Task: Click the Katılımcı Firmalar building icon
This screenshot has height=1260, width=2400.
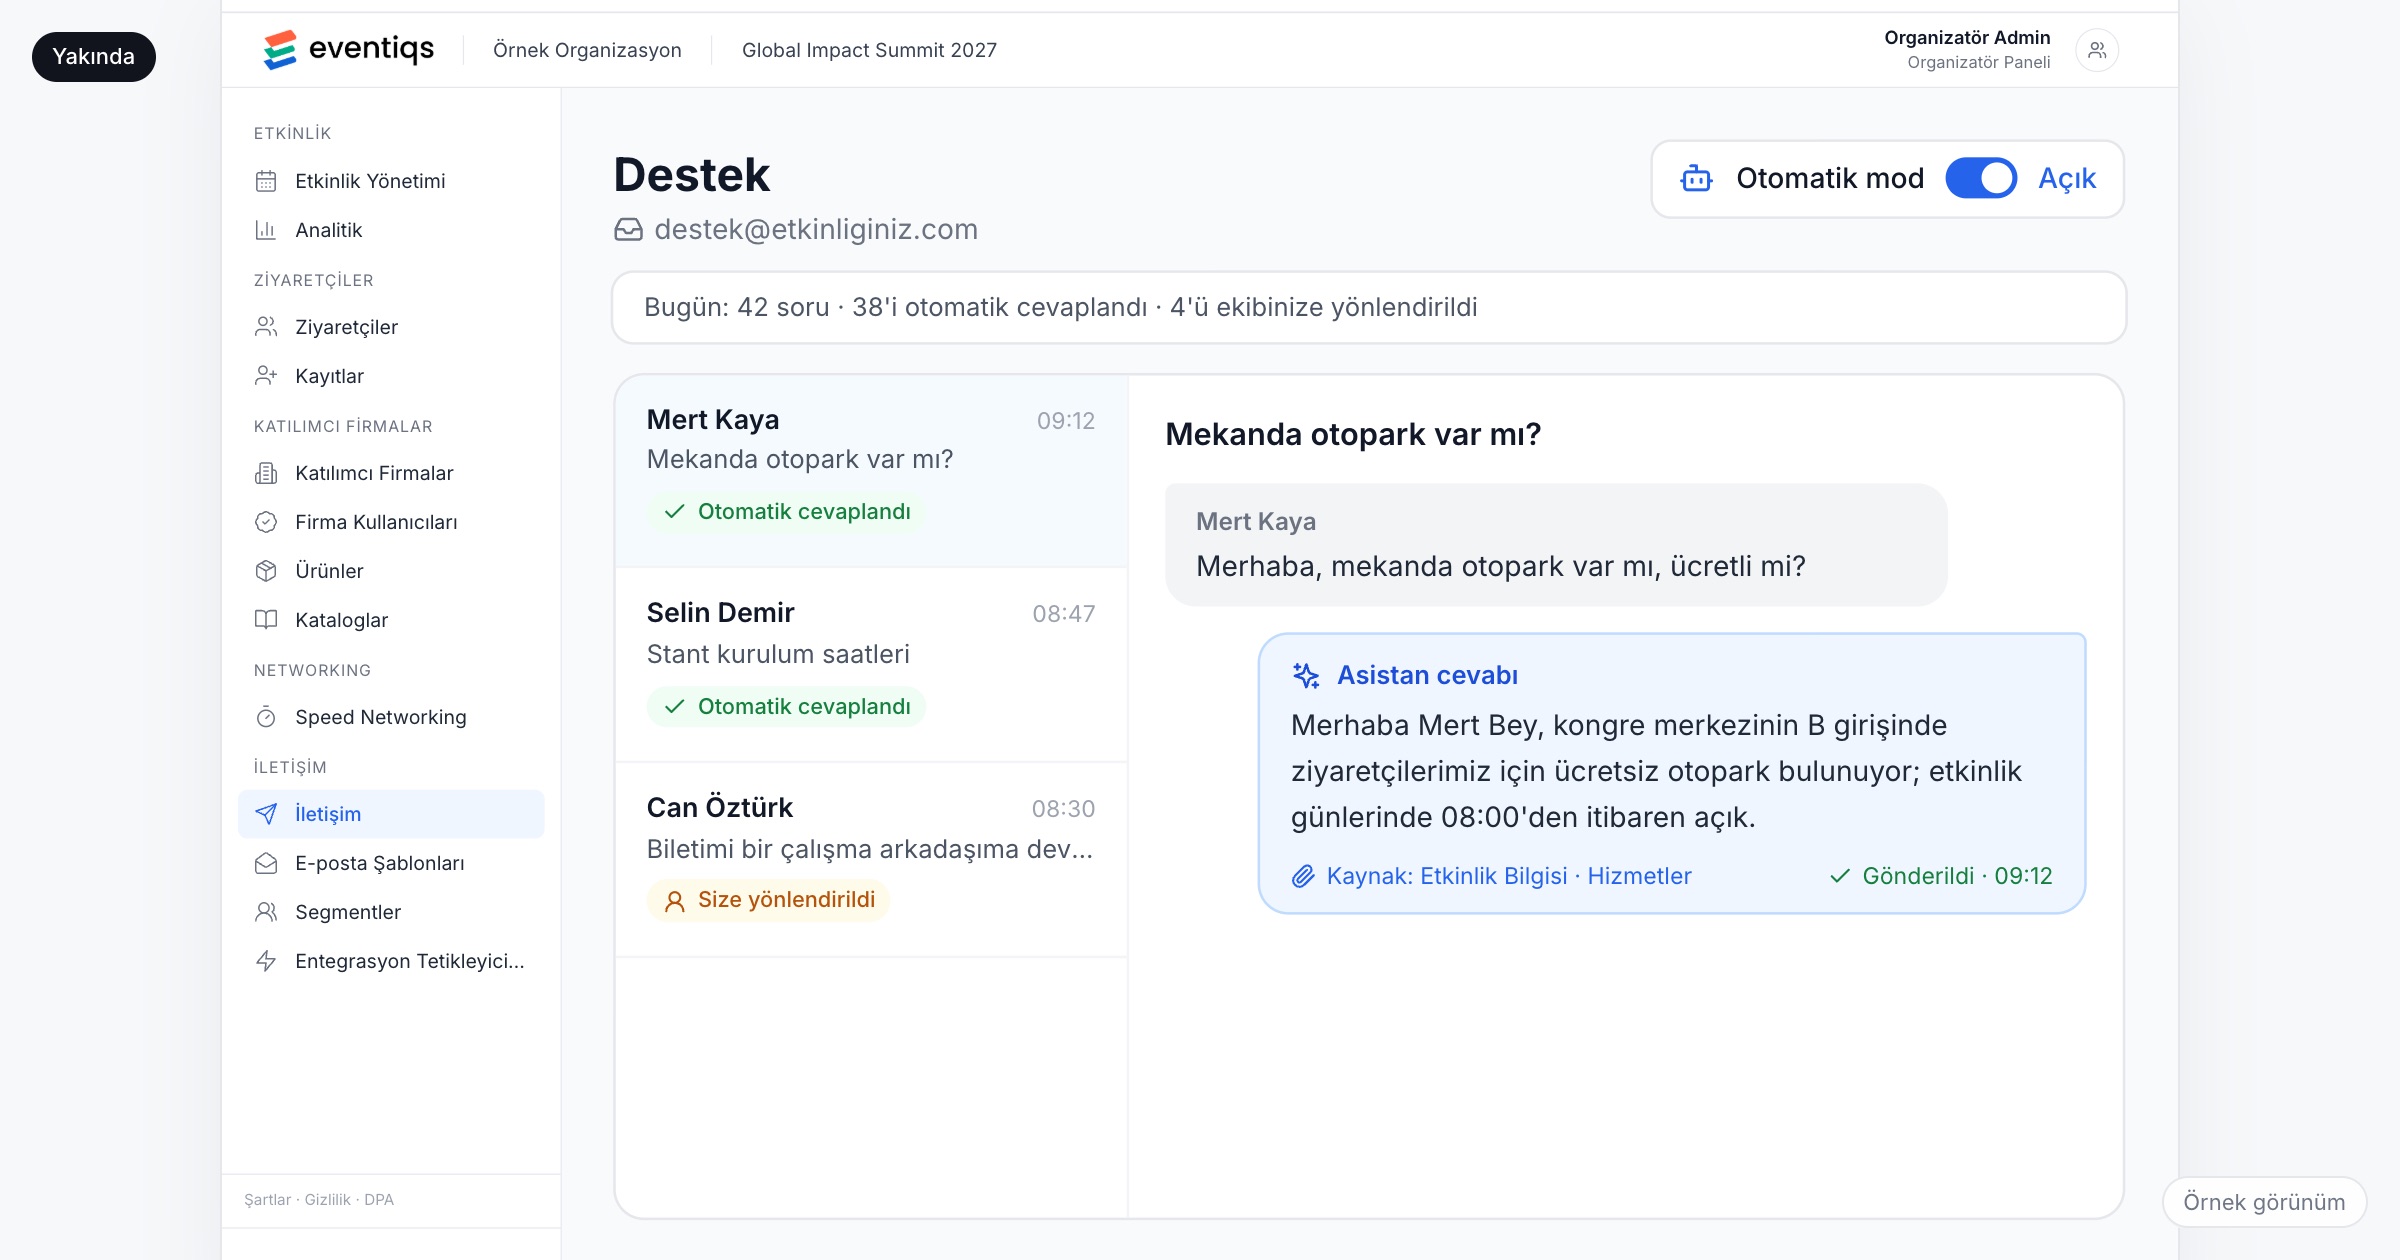Action: point(266,473)
